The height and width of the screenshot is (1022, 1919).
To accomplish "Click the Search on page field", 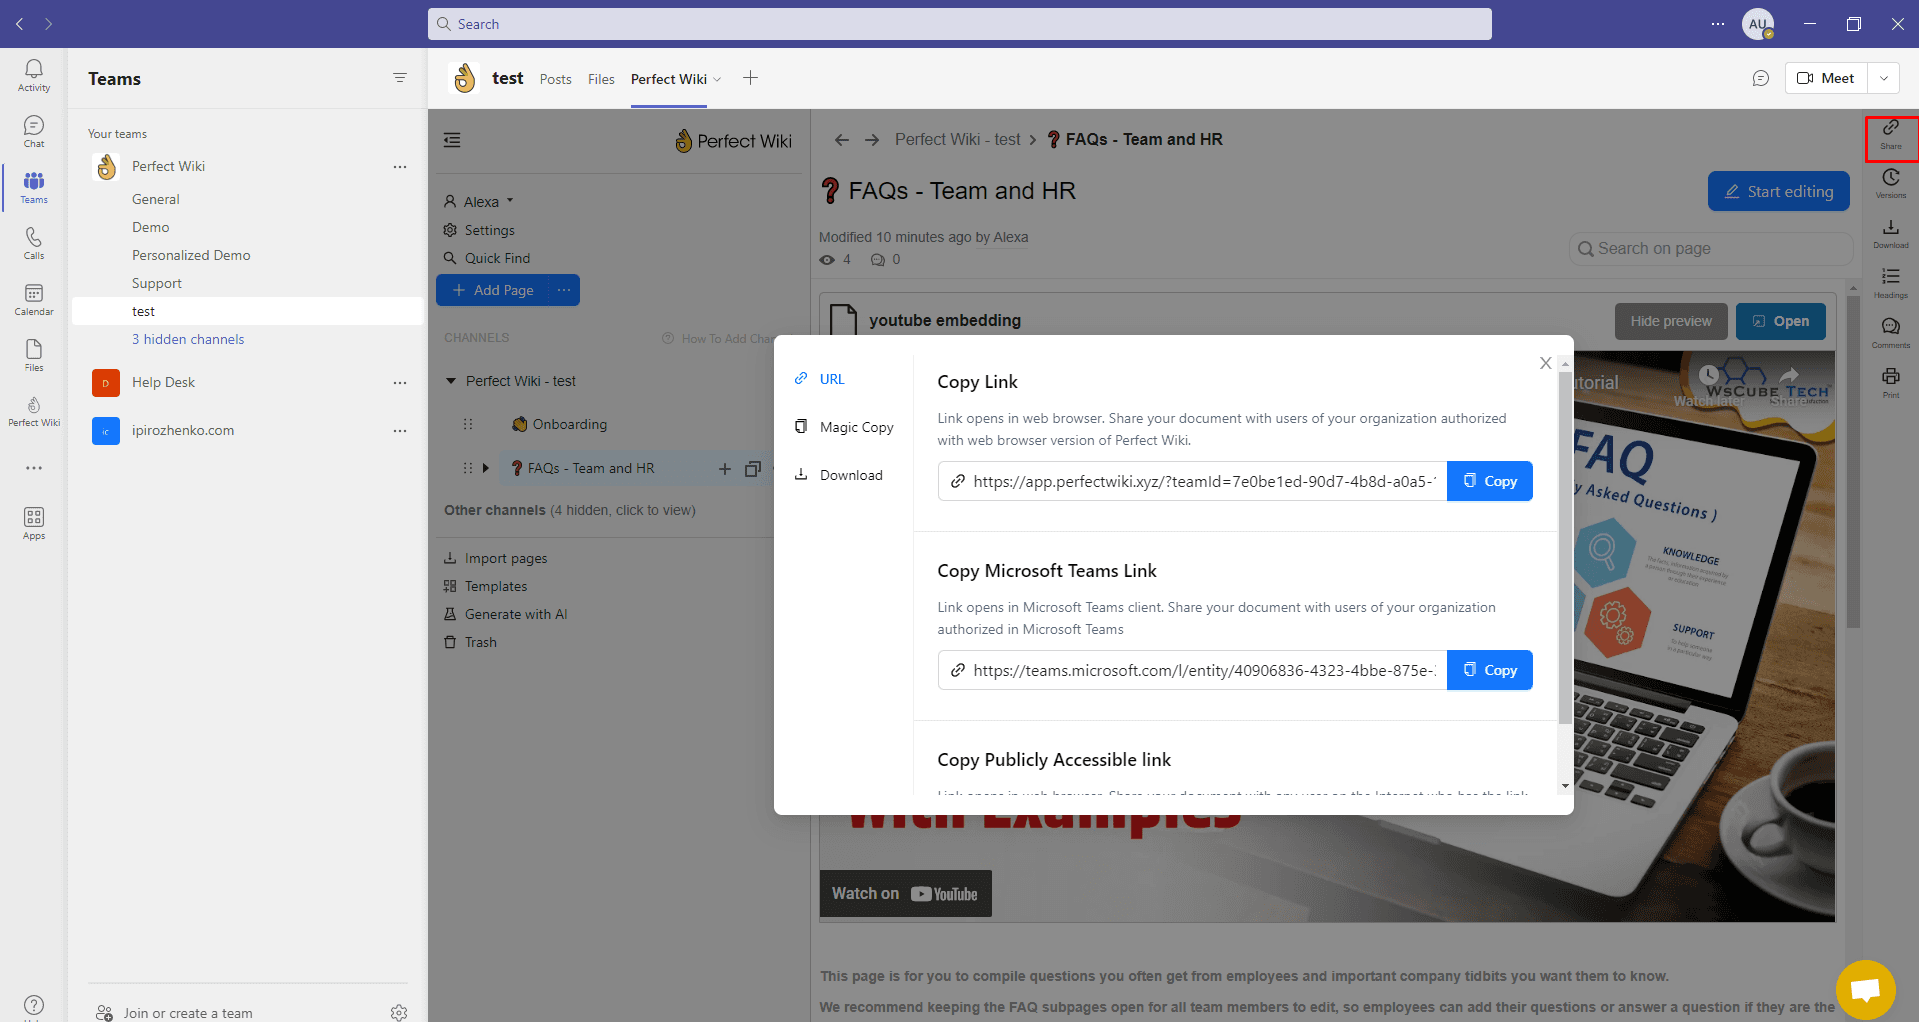I will [x=1711, y=248].
